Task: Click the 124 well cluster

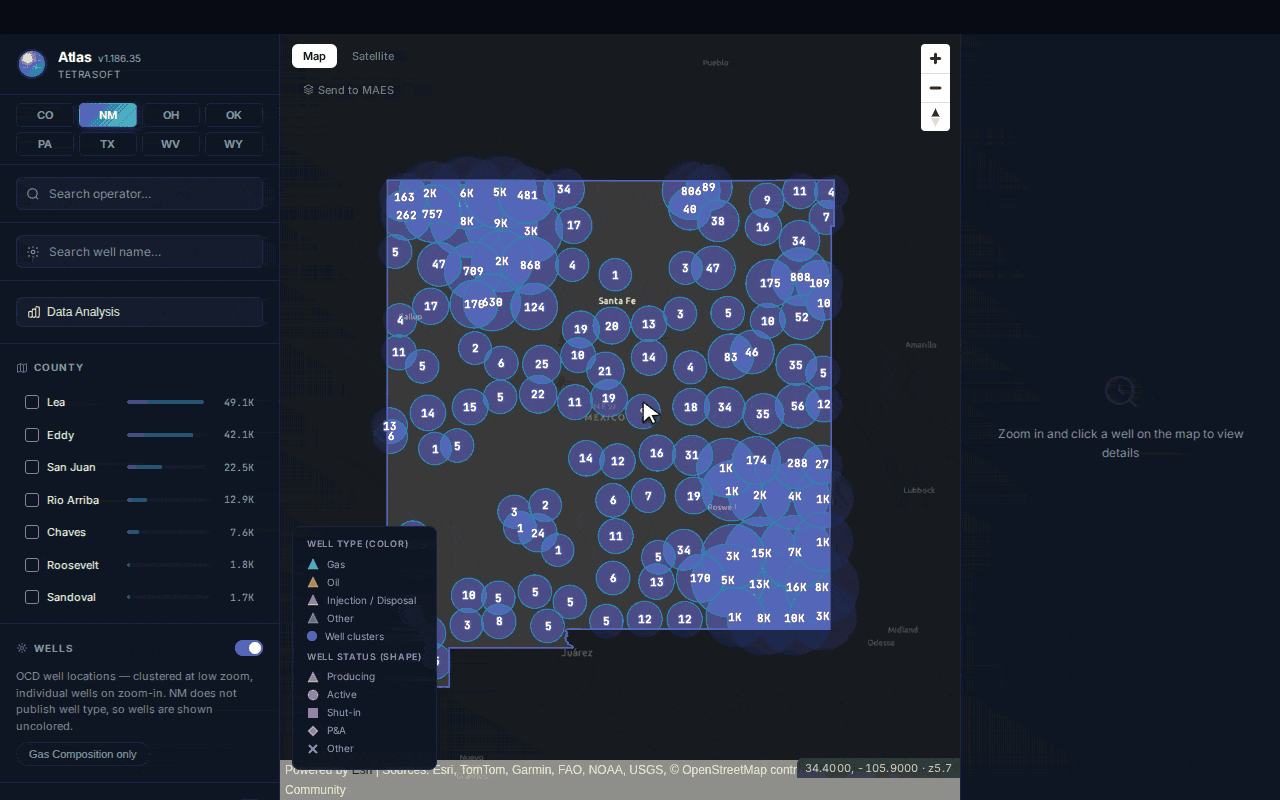Action: 534,307
